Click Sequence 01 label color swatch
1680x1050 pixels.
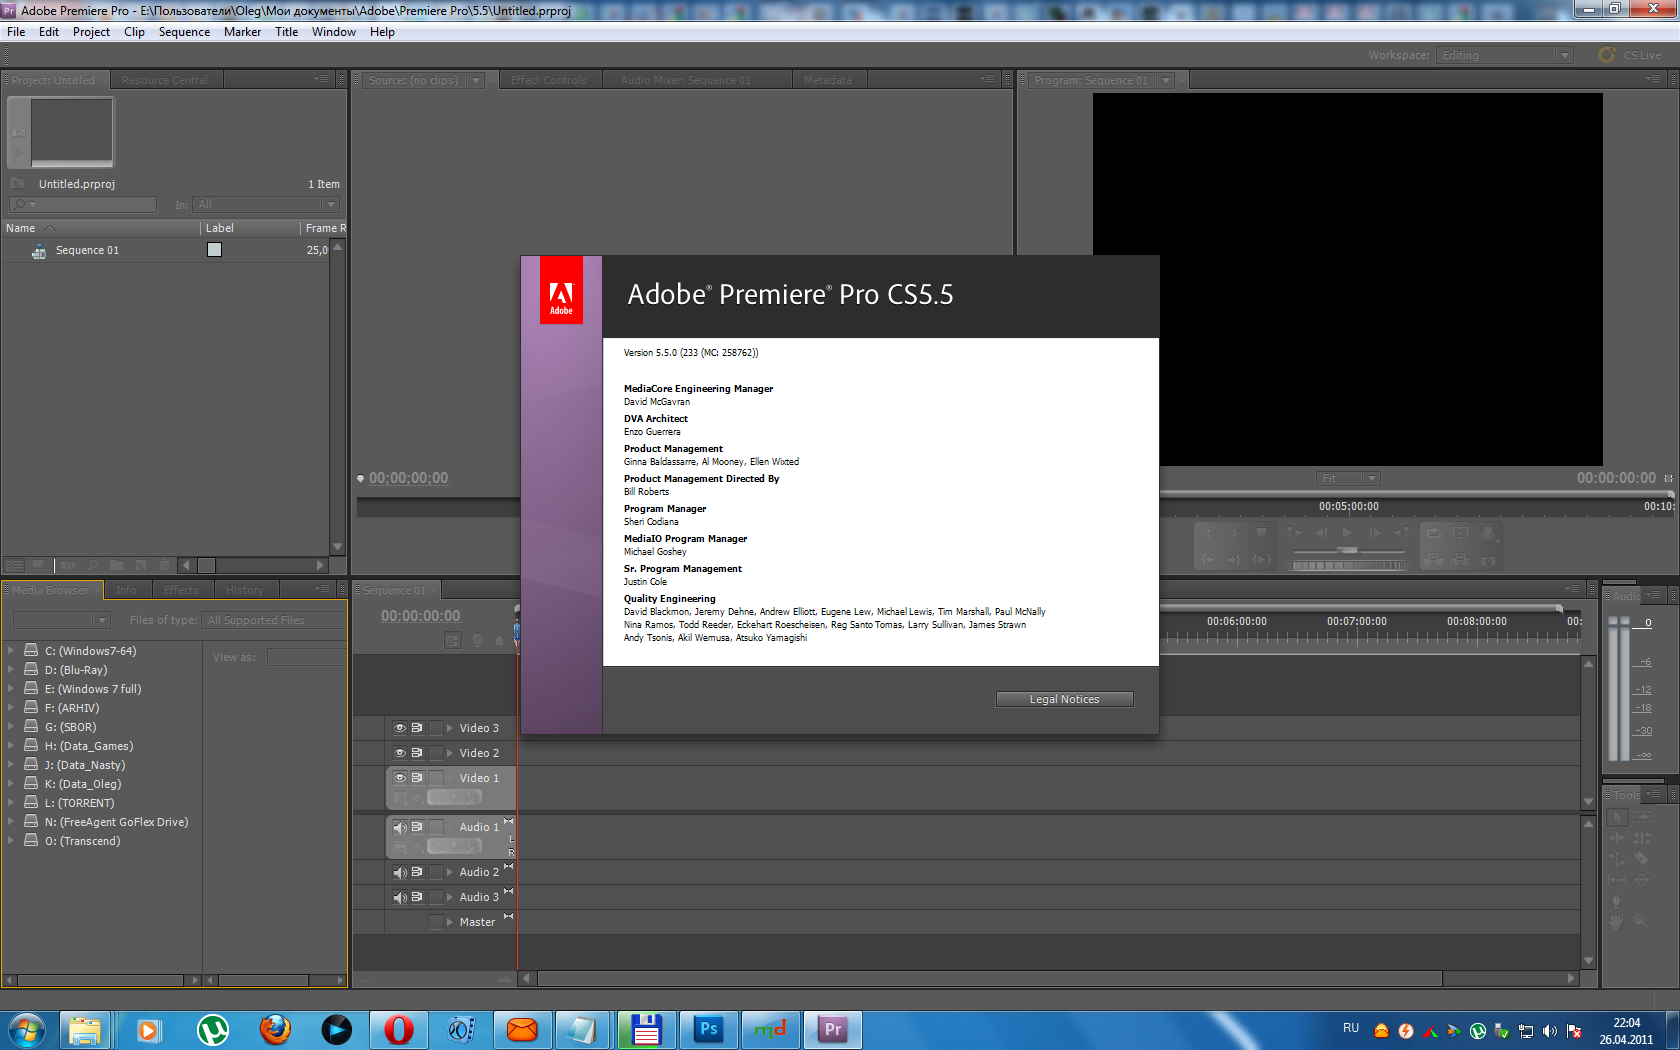tap(214, 250)
